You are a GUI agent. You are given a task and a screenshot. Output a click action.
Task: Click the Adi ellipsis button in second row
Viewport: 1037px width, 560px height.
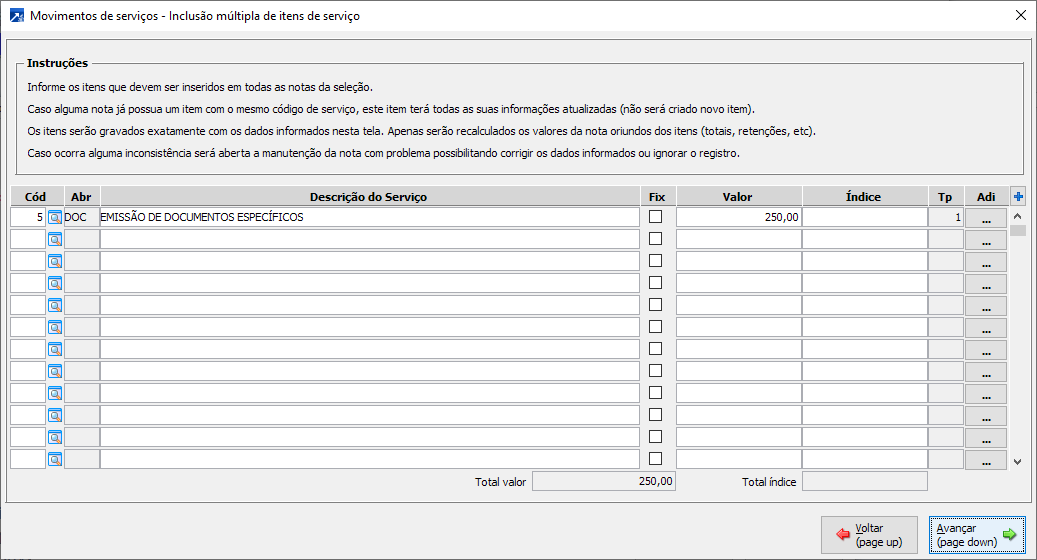[x=986, y=240]
